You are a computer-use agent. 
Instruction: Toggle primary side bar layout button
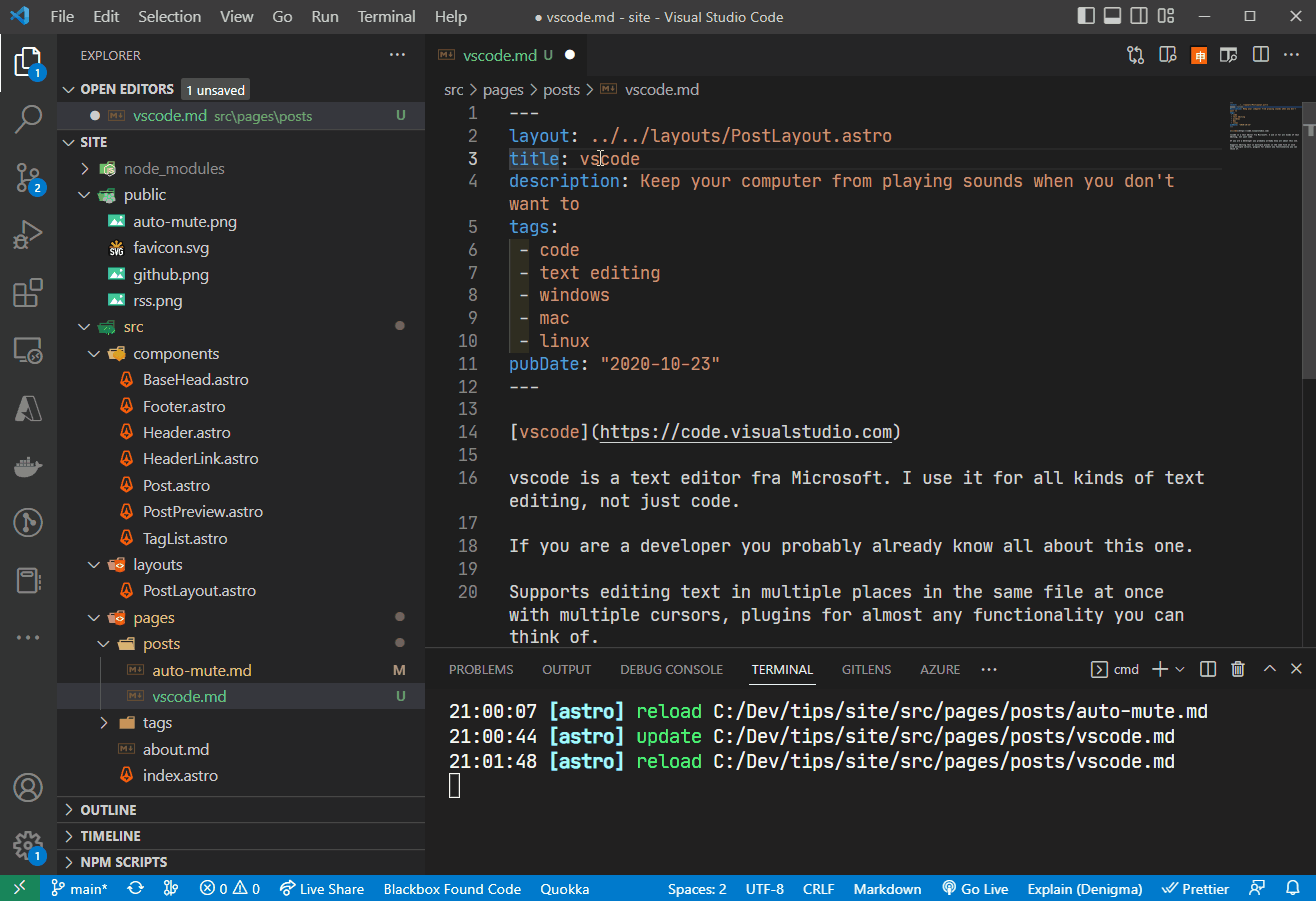[x=1086, y=17]
